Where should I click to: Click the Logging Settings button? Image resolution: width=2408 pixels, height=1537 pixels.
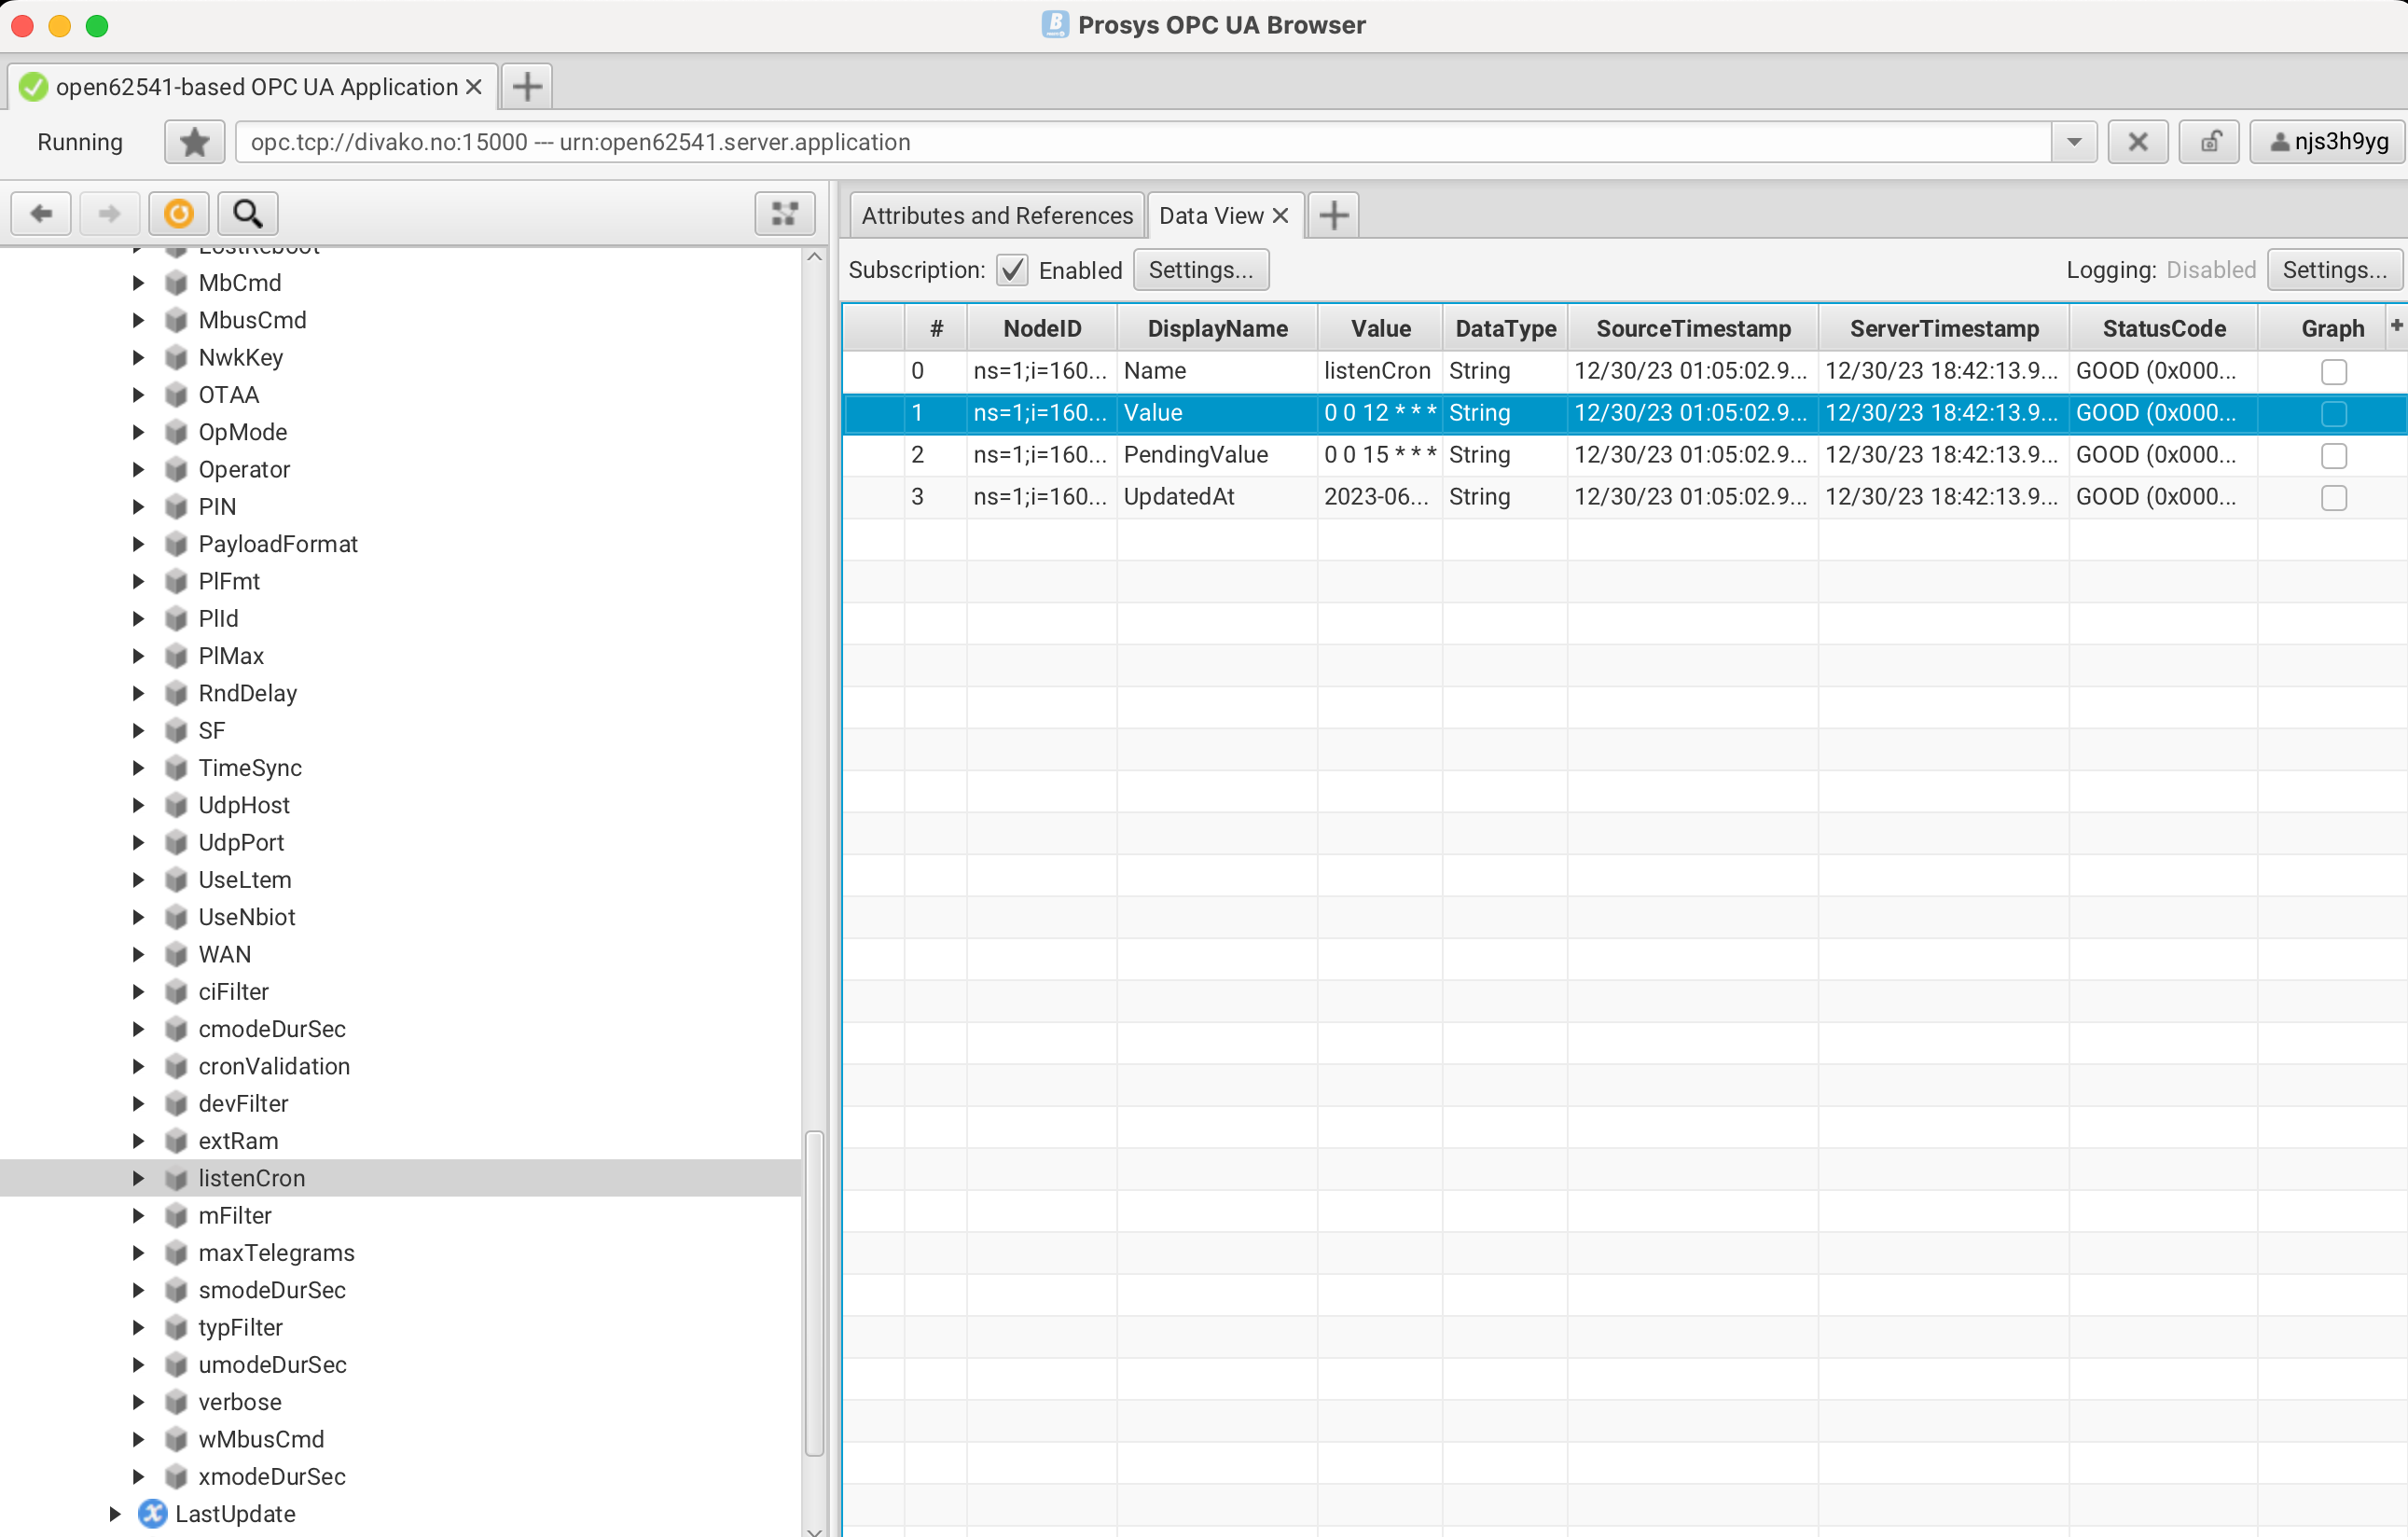pos(2332,270)
